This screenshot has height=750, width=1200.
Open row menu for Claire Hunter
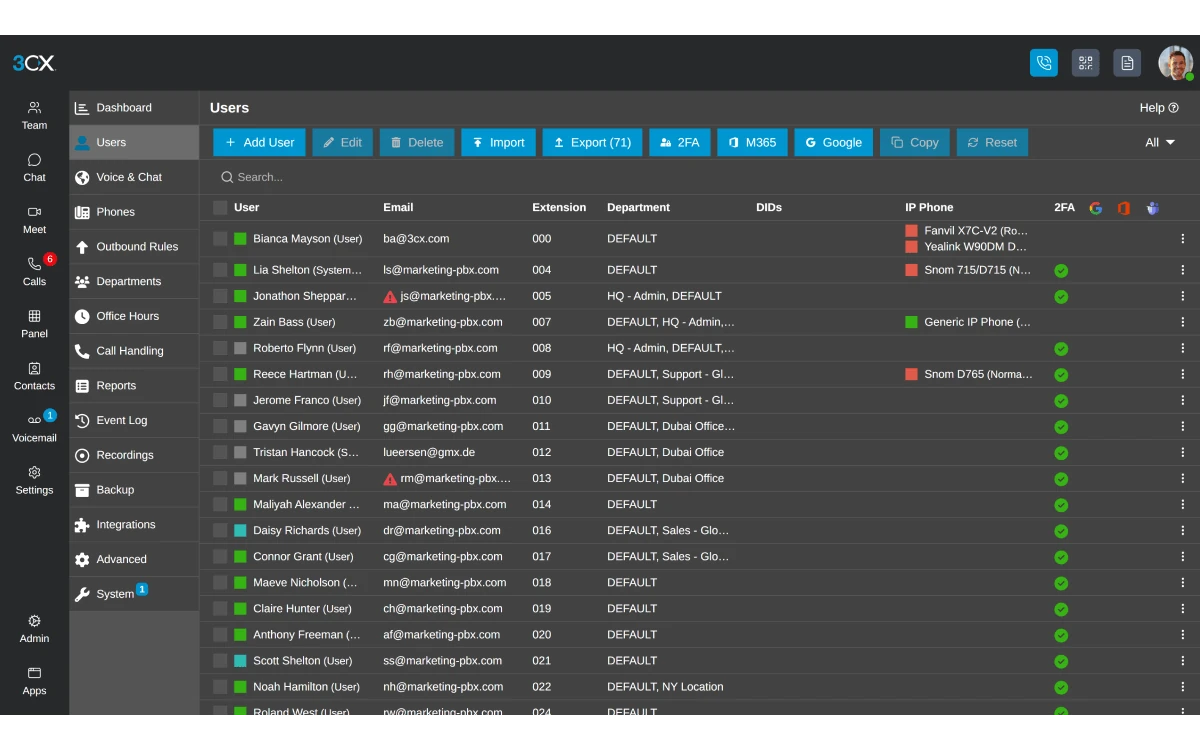click(x=1183, y=608)
